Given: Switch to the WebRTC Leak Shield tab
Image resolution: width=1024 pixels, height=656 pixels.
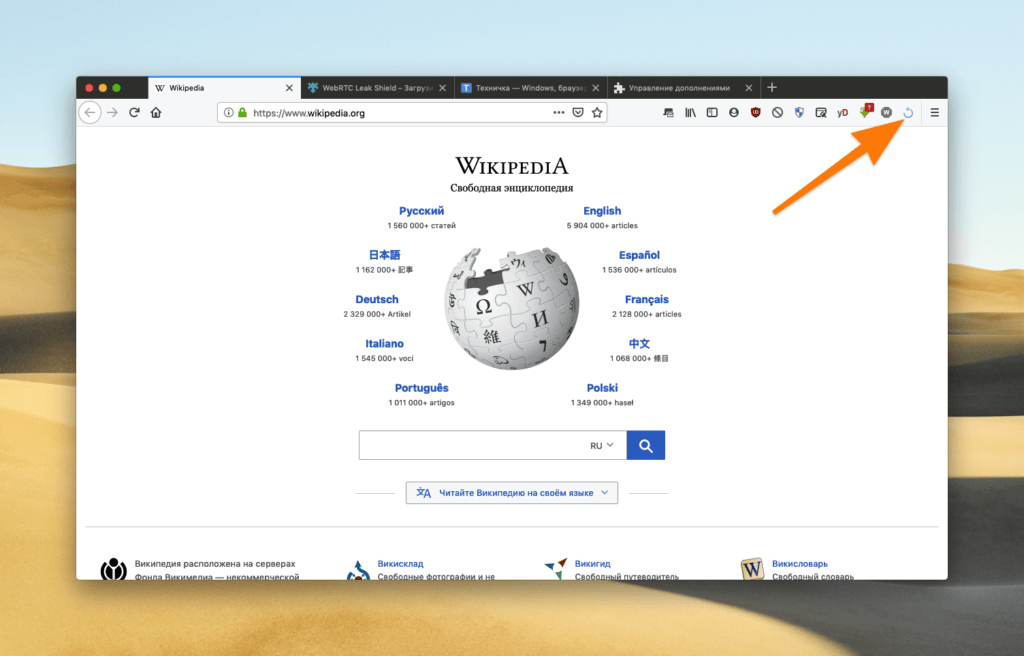Looking at the screenshot, I should pos(377,88).
